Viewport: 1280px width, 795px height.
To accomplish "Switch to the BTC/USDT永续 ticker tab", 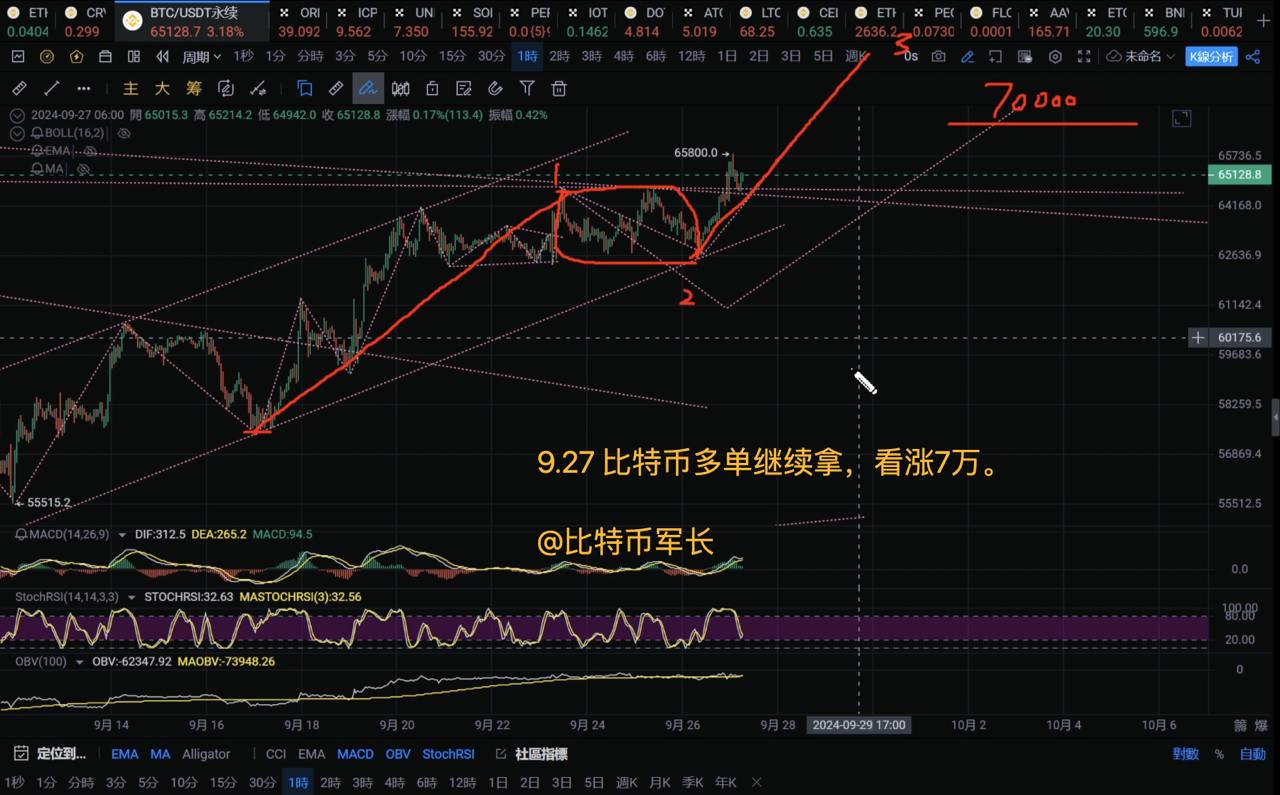I will point(193,21).
